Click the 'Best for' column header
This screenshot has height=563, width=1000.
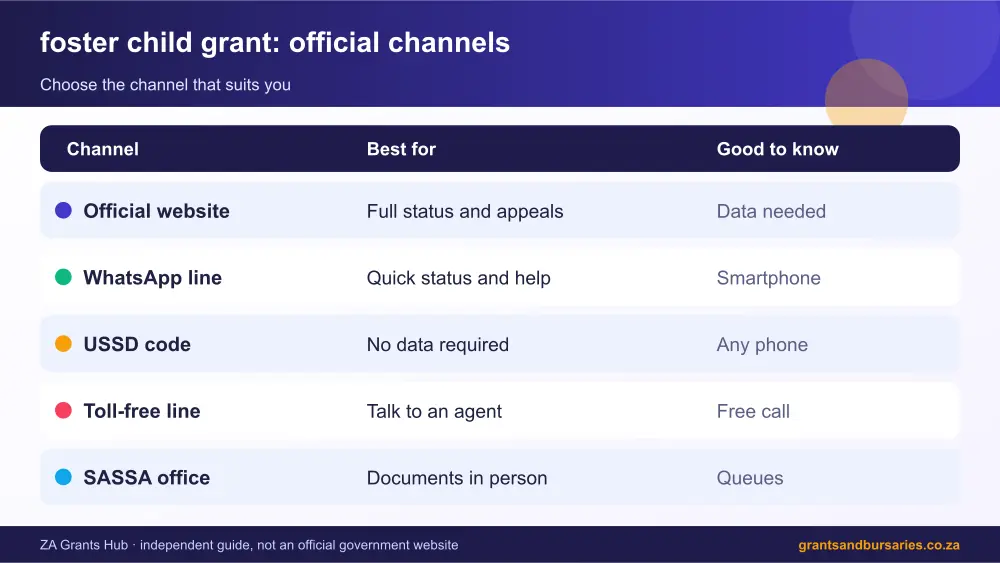click(x=401, y=149)
